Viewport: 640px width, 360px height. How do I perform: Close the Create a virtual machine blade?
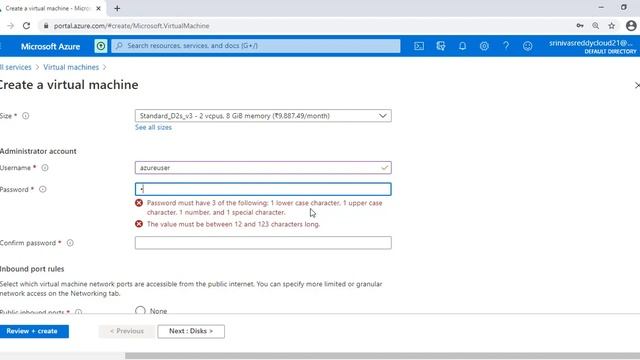pos(637,85)
